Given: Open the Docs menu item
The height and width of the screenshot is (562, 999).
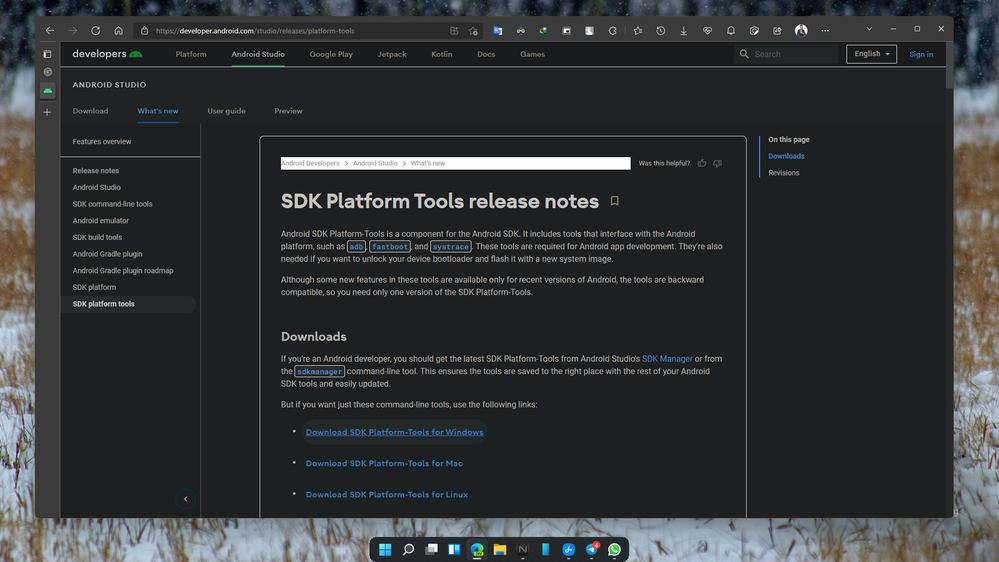Looking at the screenshot, I should point(486,54).
